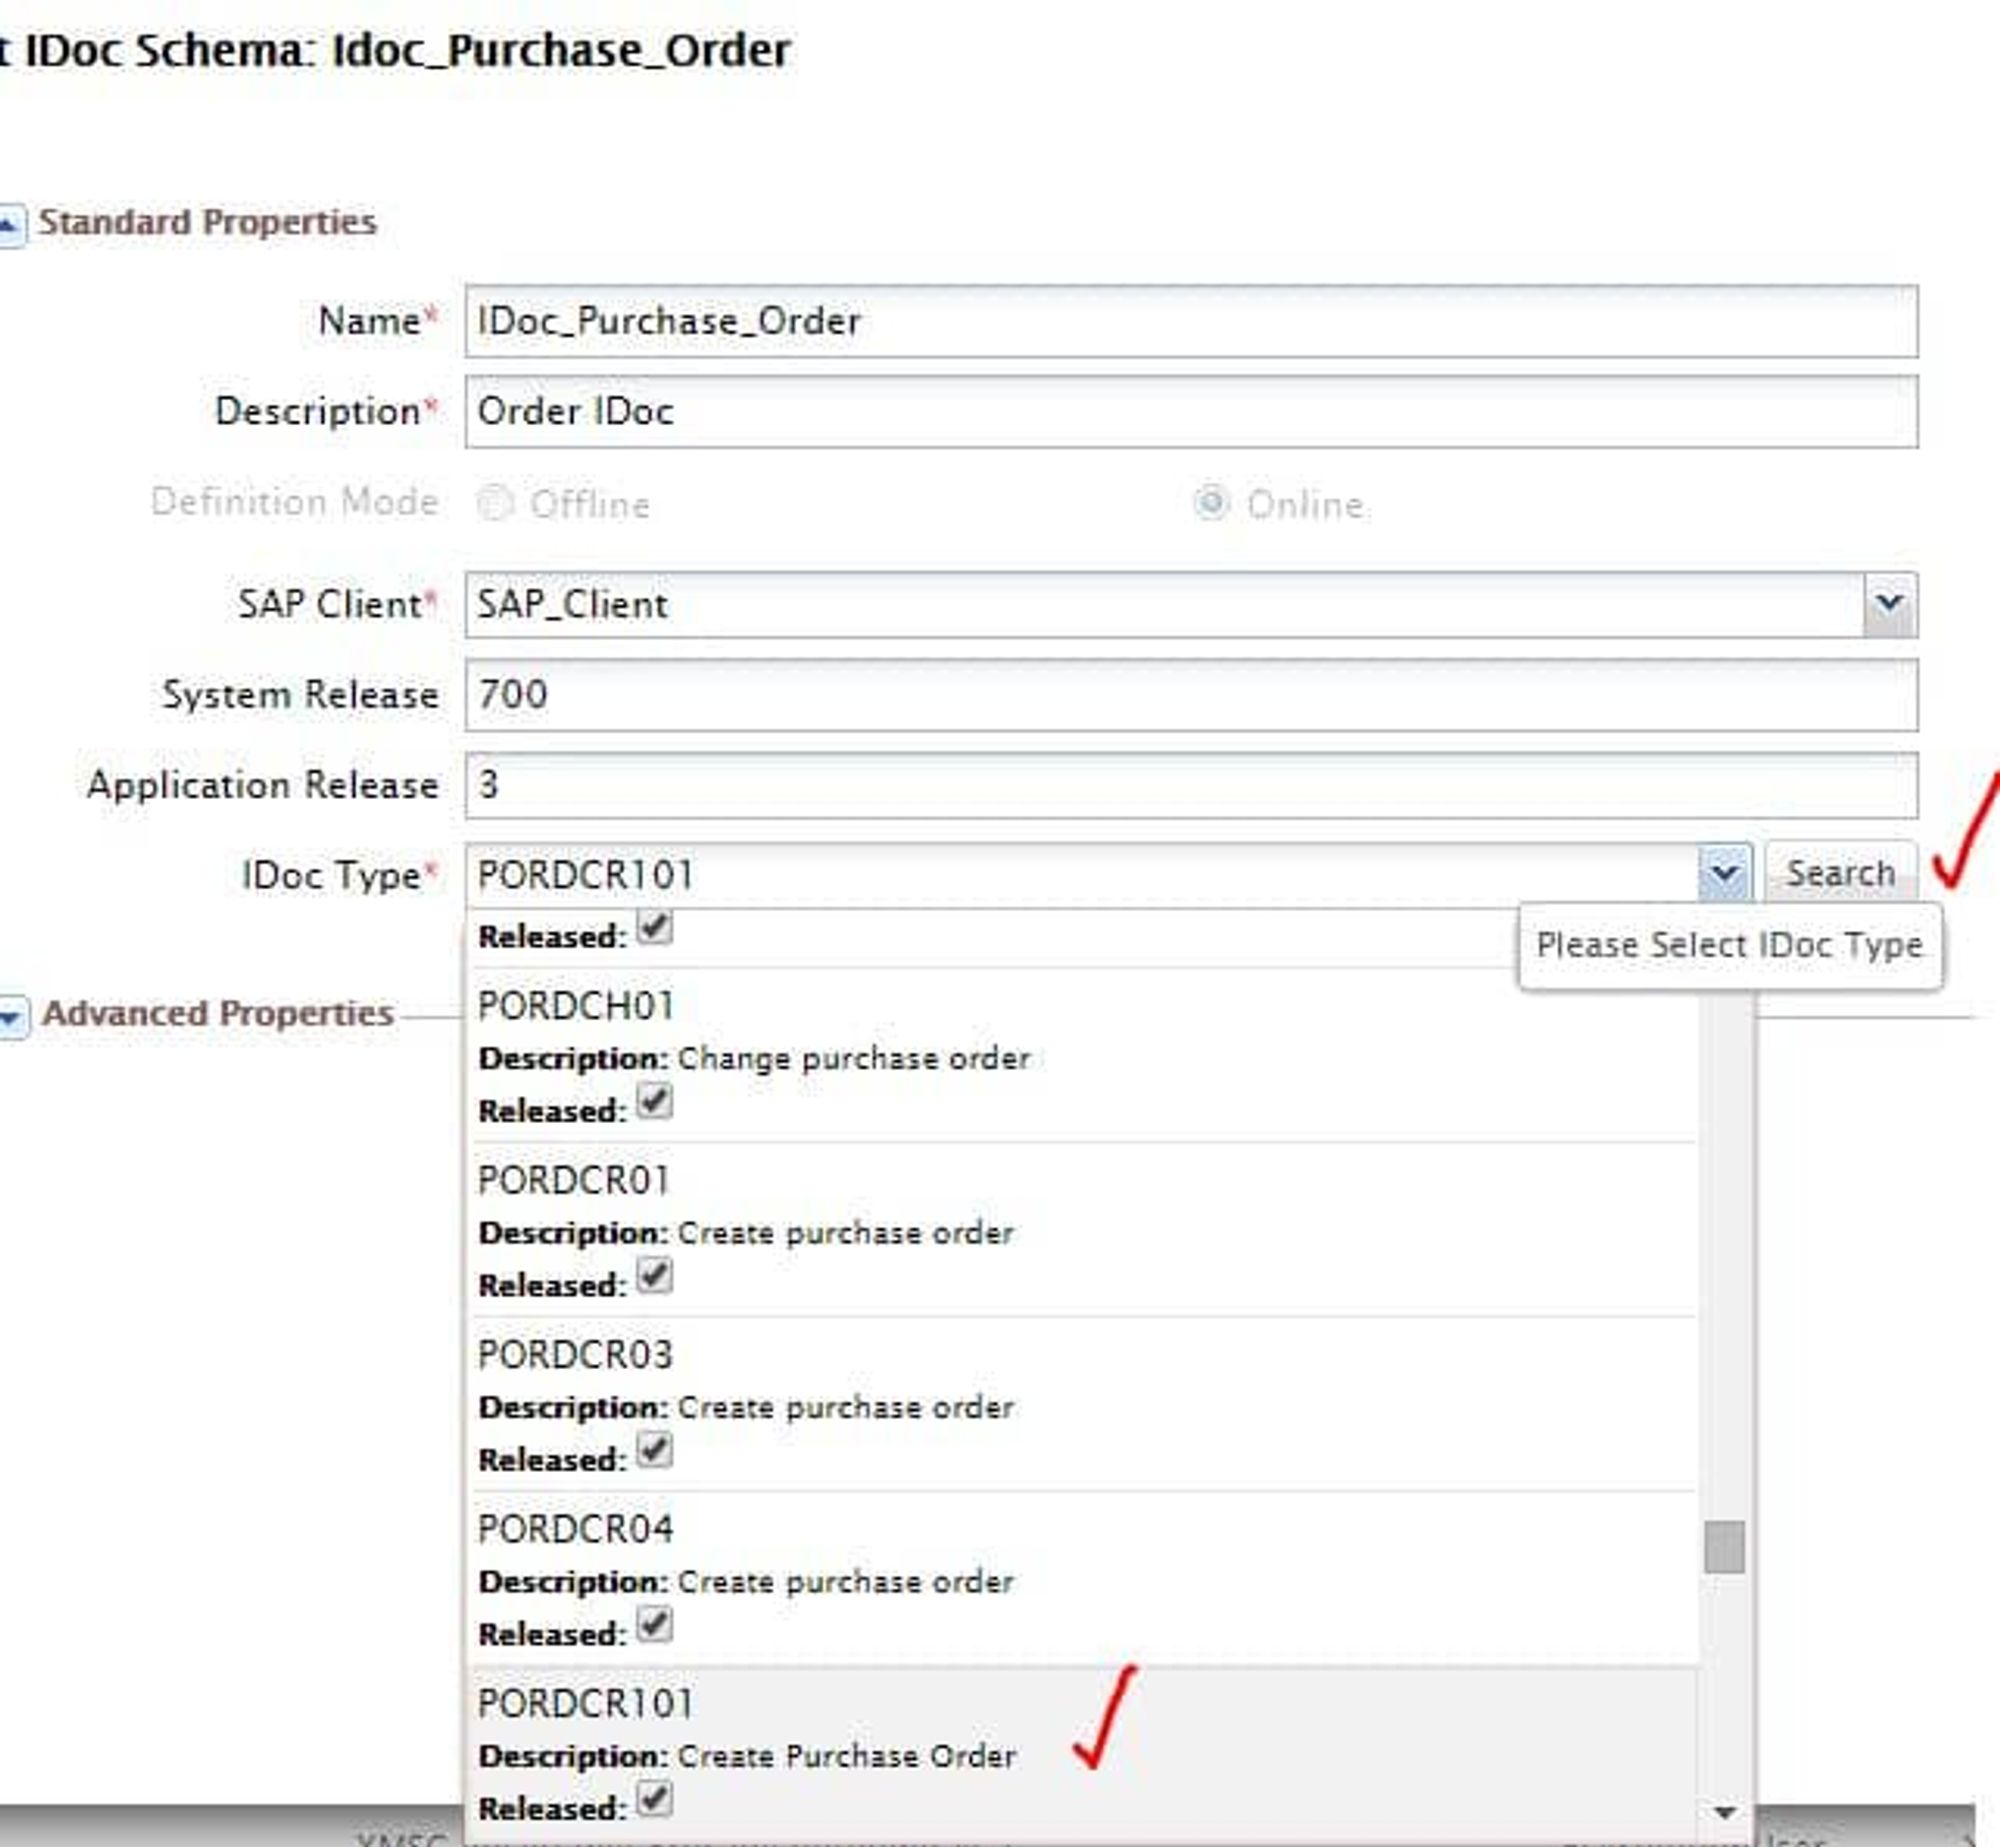Screen dimensions: 2000x1847
Task: Click the Name input field
Action: [1190, 321]
